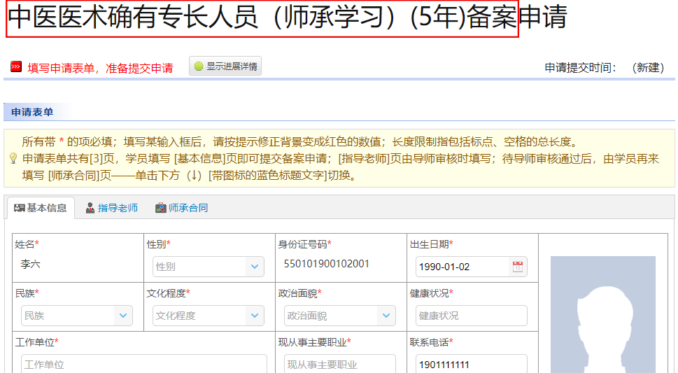Screen dimensions: 678x373
Task: Click the person icon beside 指导老师
Action: [x=90, y=208]
